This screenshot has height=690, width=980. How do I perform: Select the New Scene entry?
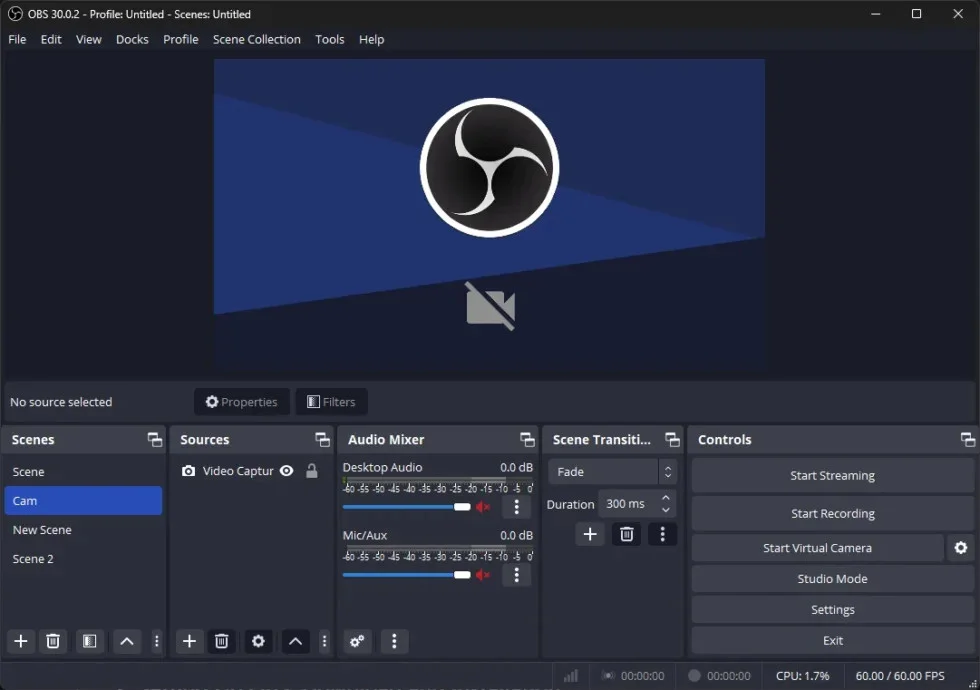point(83,530)
